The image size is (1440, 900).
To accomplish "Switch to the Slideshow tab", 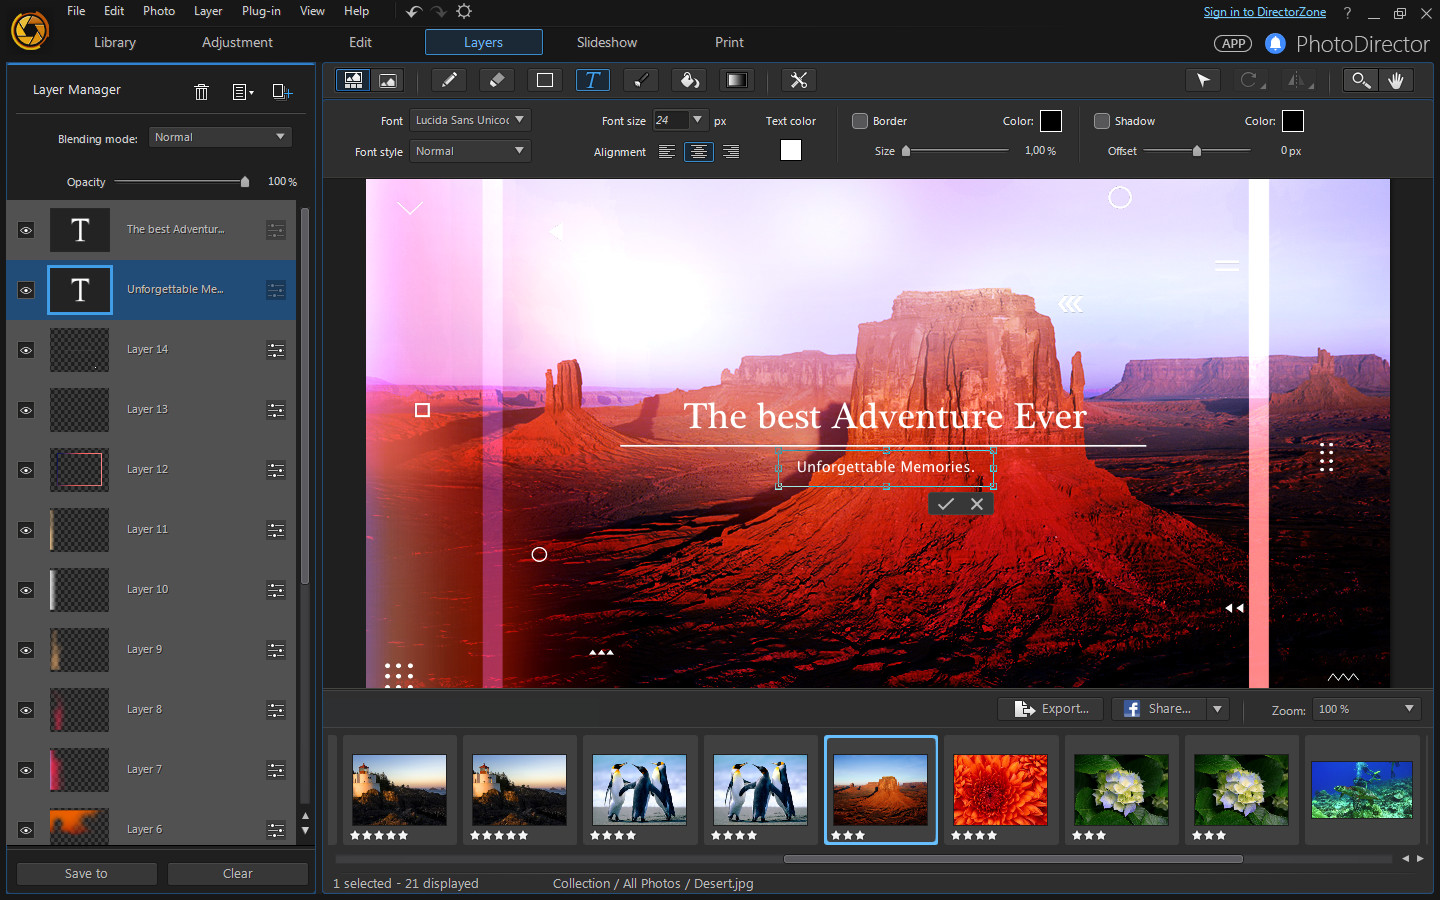I will [x=607, y=42].
